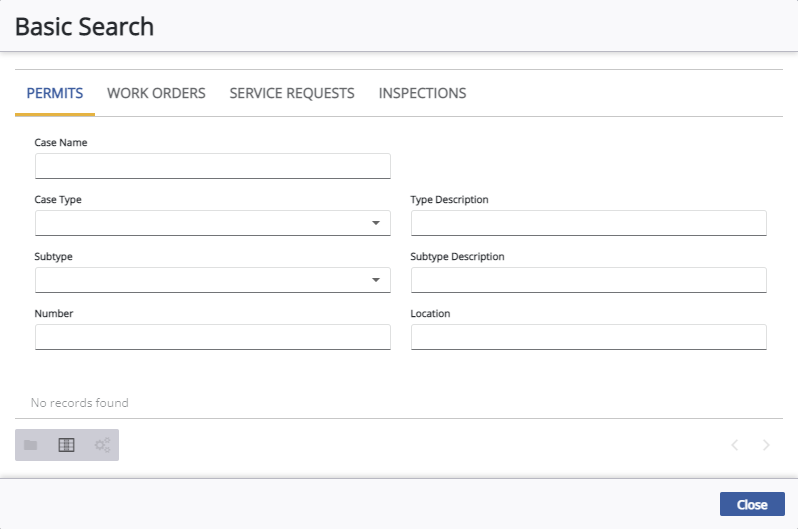Viewport: 798px width, 529px height.
Task: Switch to the Service Requests tab
Action: pos(292,93)
